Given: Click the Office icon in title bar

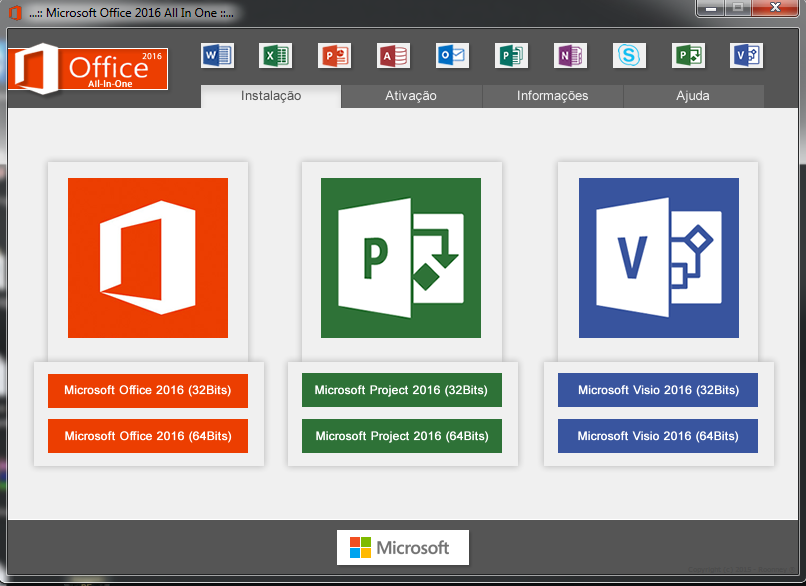Looking at the screenshot, I should 15,13.
